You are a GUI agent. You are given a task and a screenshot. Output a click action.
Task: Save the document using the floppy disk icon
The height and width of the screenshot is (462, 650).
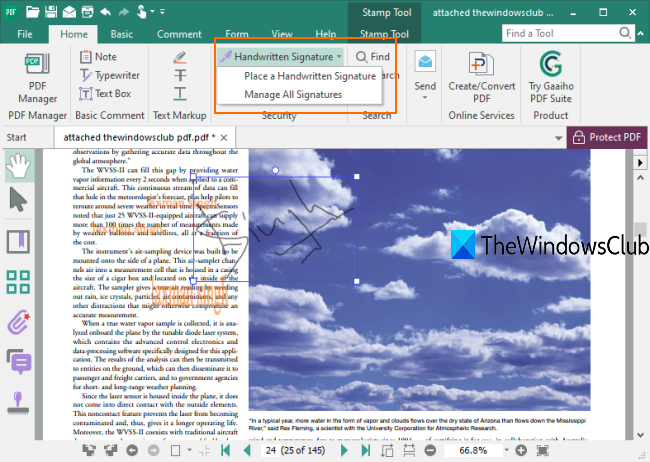[x=51, y=12]
